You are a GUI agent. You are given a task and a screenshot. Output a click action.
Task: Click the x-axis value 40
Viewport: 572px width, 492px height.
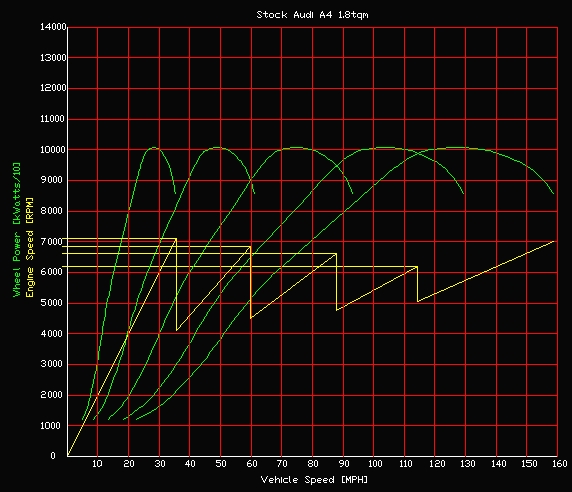[190, 464]
